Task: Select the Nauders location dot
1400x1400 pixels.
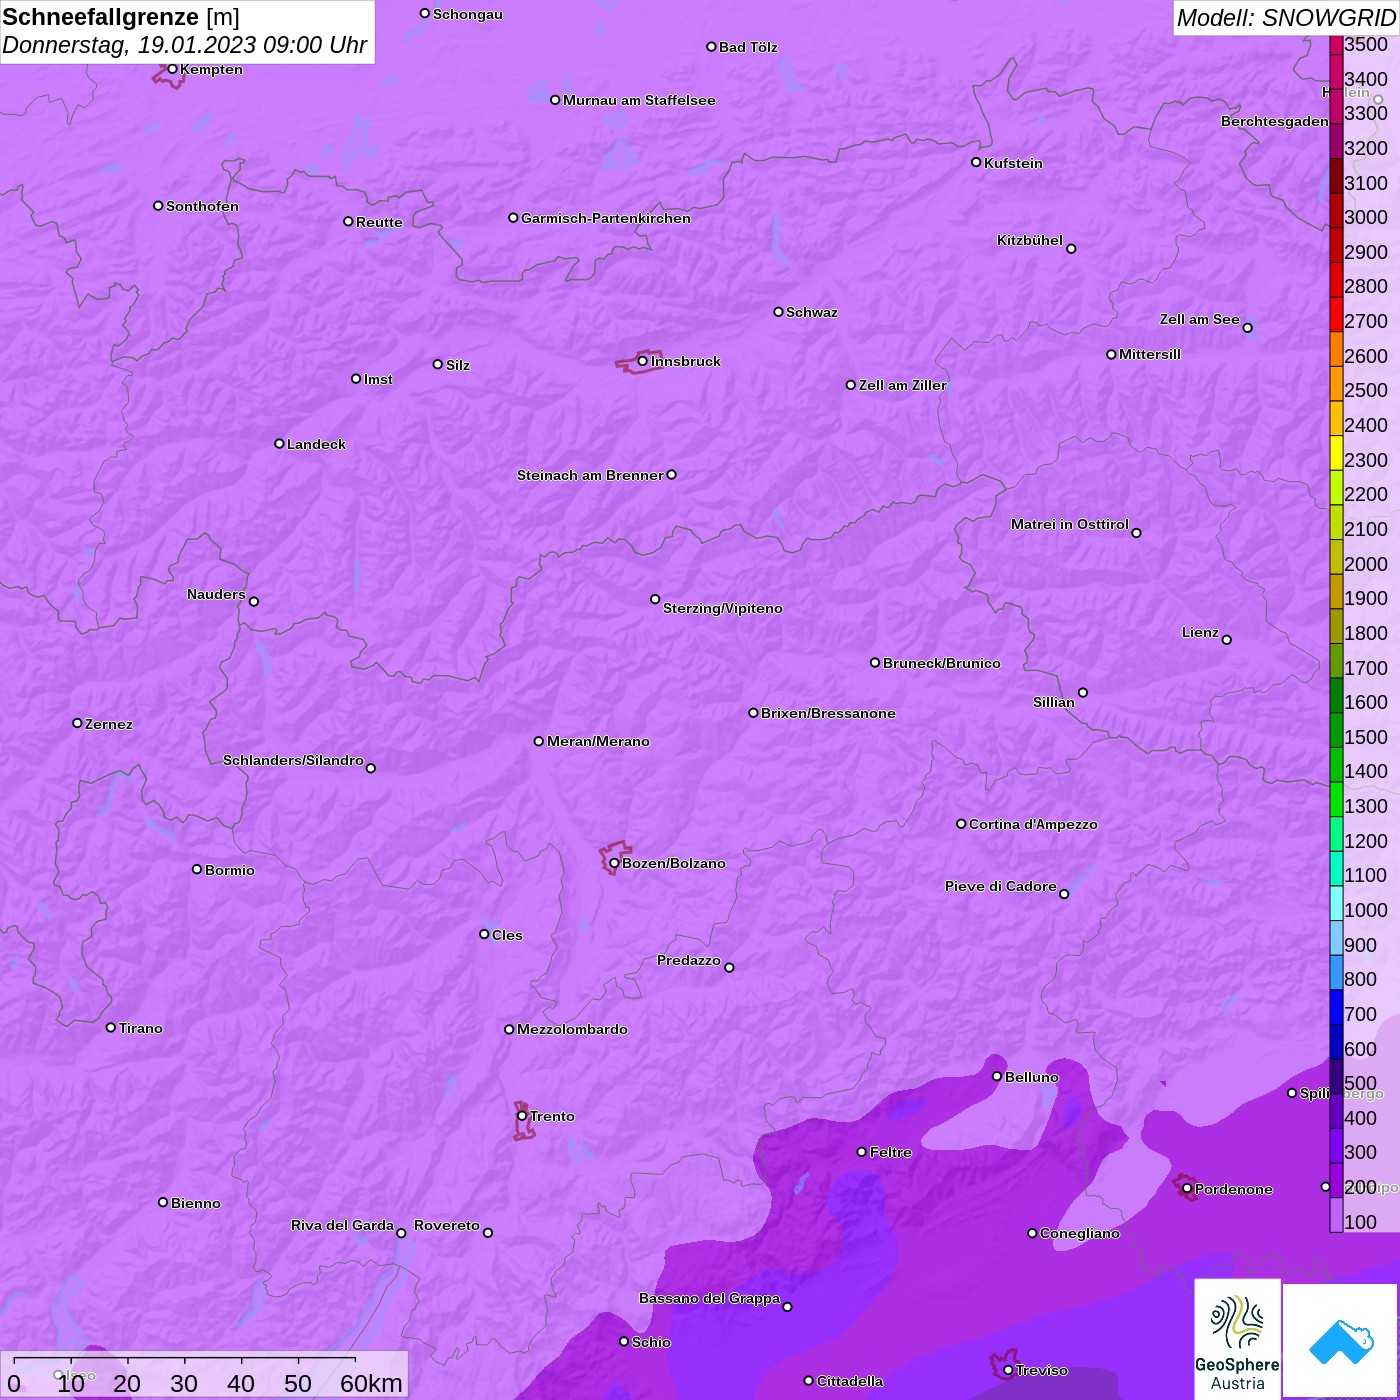Action: pyautogui.click(x=254, y=601)
